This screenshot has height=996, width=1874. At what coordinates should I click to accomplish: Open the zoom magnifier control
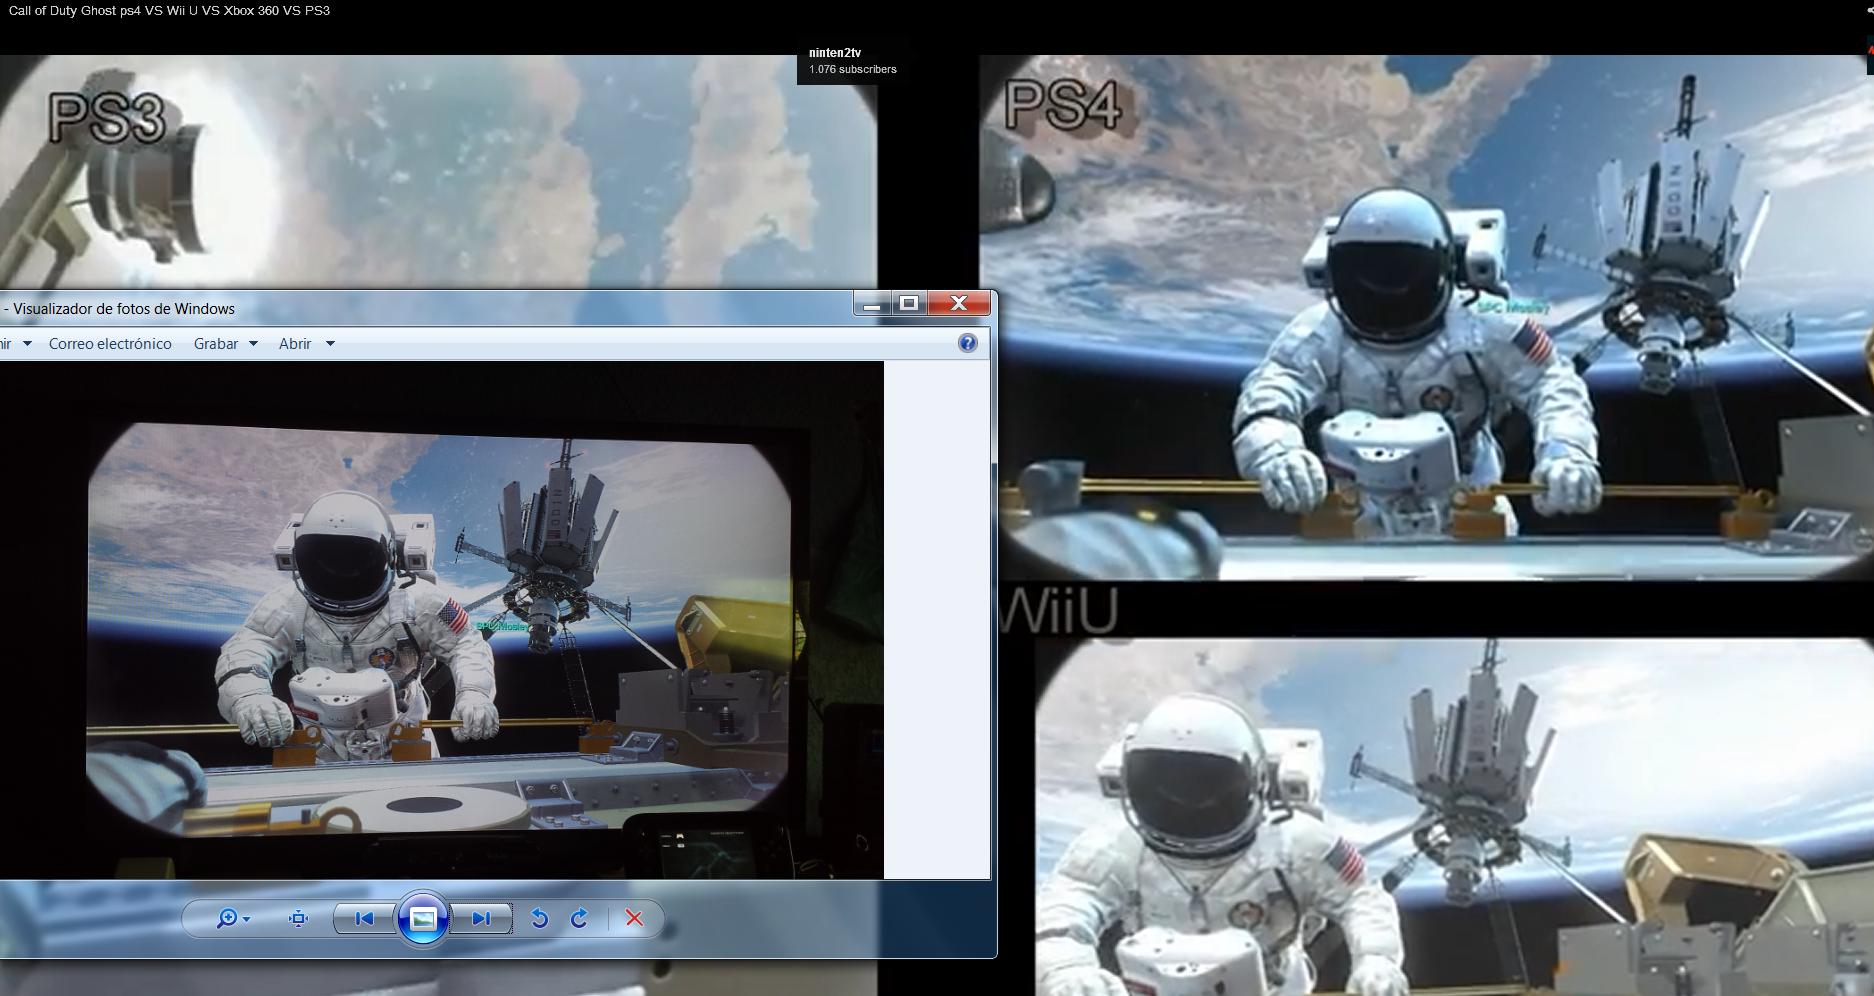click(231, 919)
